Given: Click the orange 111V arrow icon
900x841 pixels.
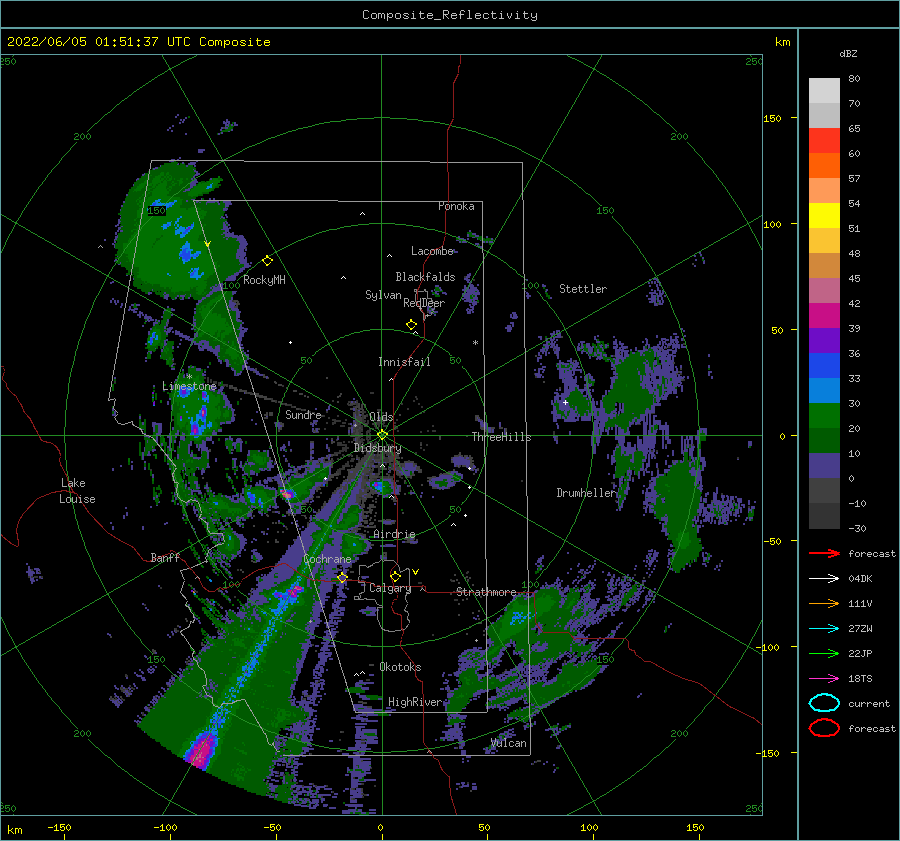Looking at the screenshot, I should pos(824,603).
